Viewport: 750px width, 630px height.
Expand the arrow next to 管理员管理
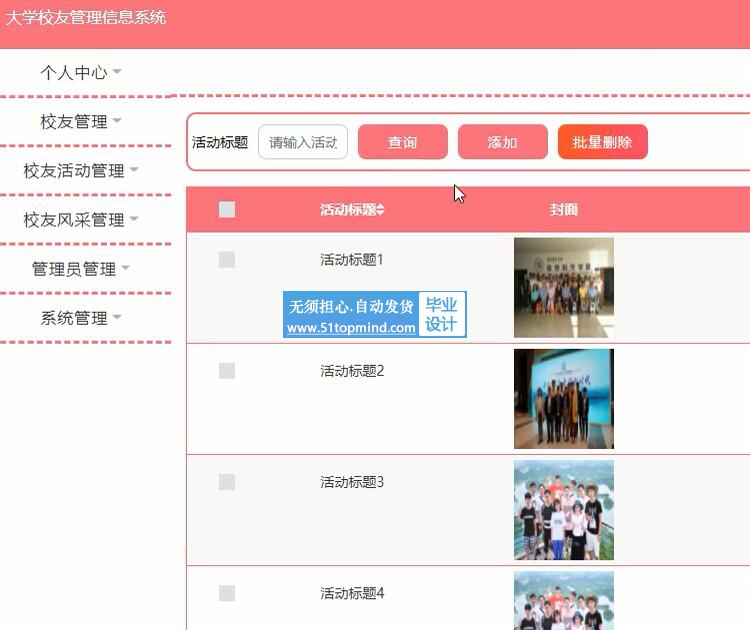pos(125,268)
